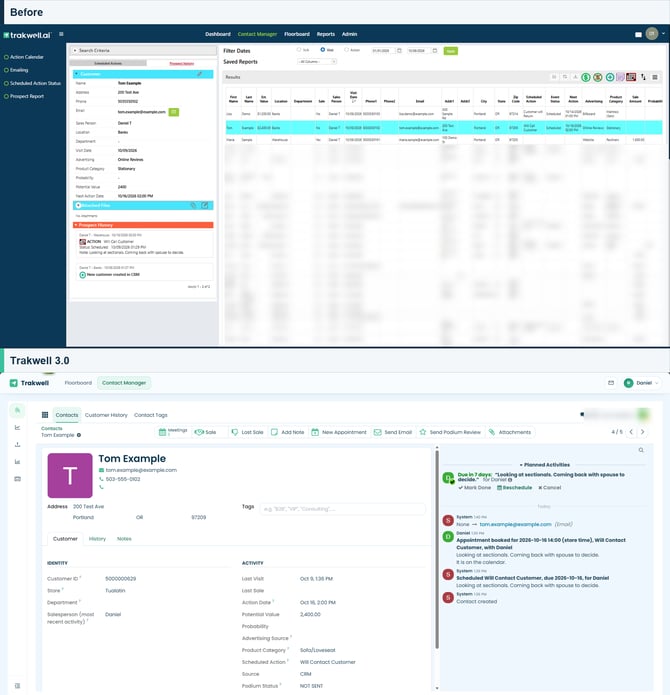Click the Add Note button
The height and width of the screenshot is (695, 670).
288,432
